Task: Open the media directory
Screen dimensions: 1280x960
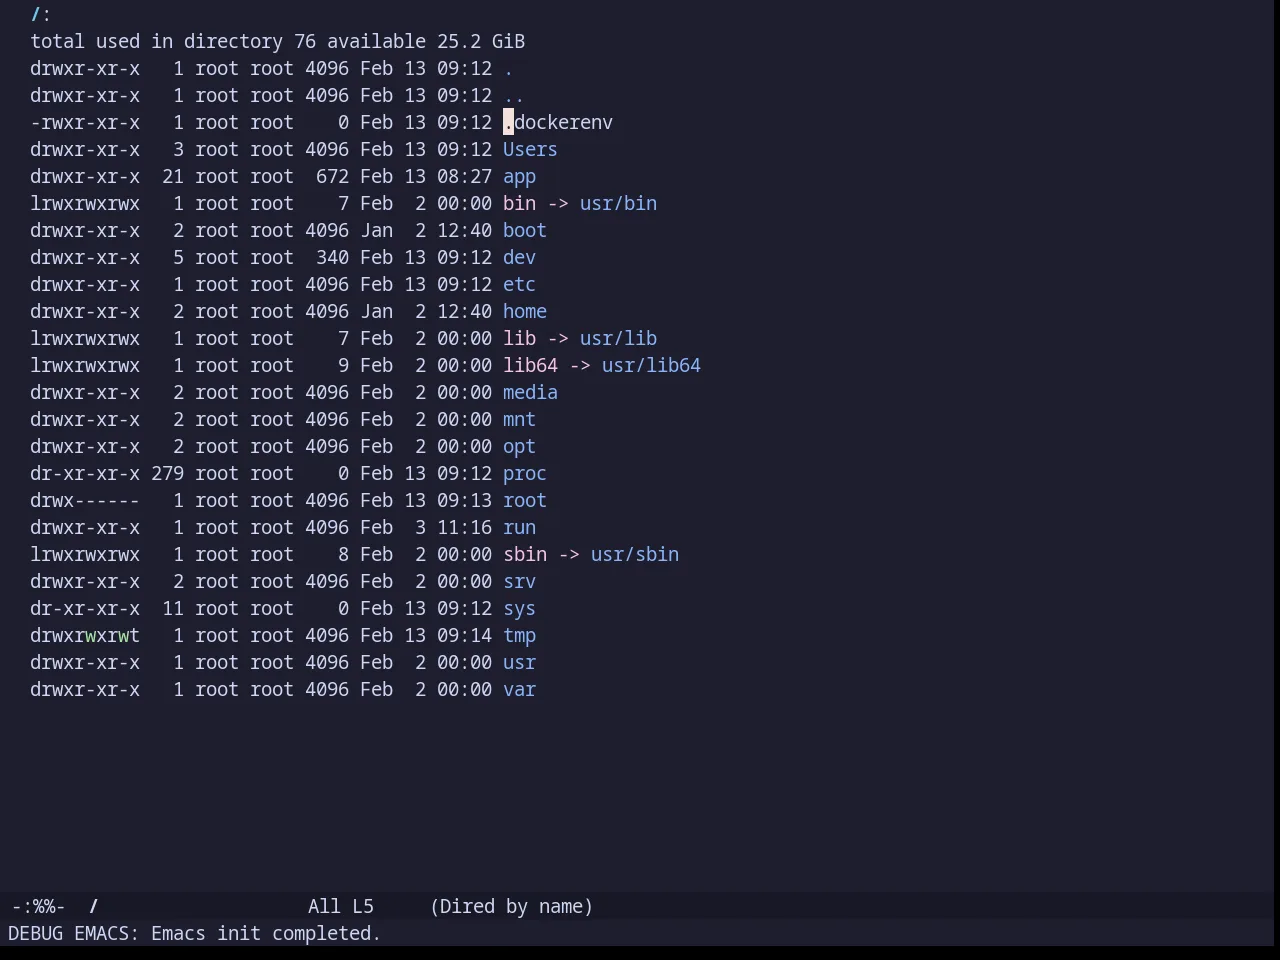Action: (x=530, y=392)
